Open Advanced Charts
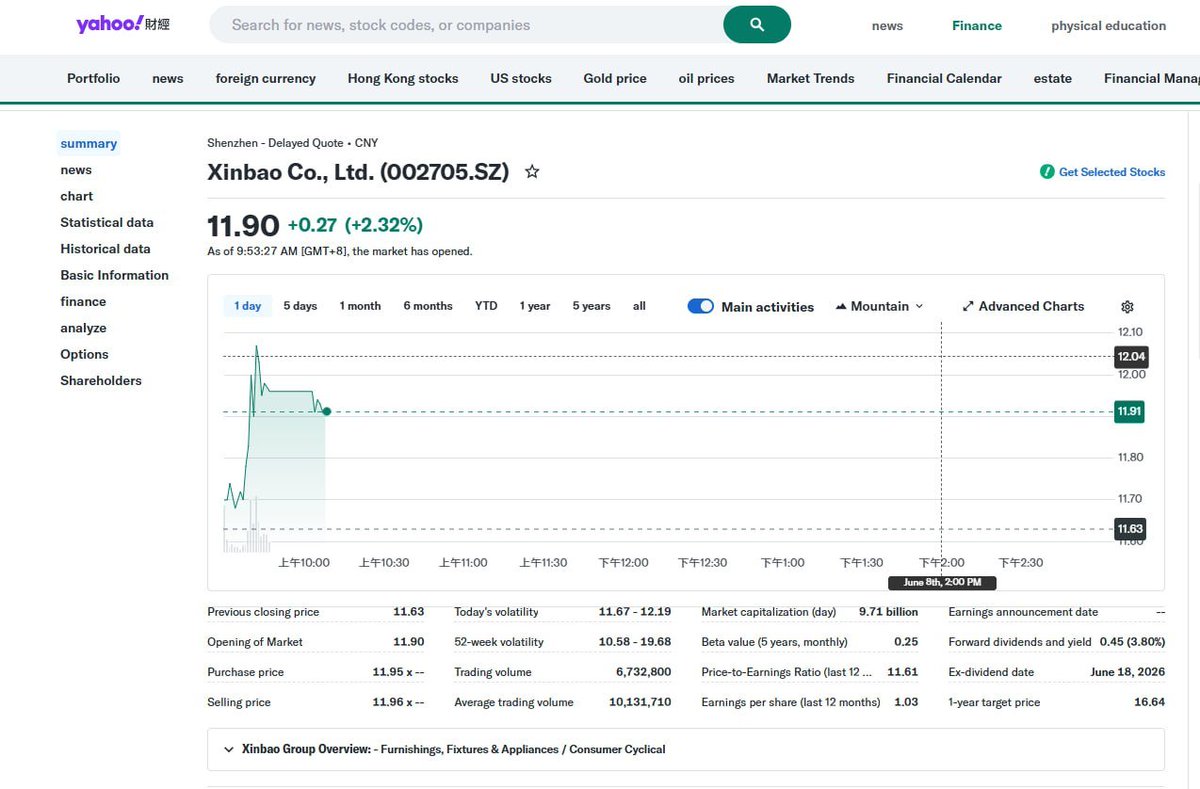 [x=1023, y=307]
